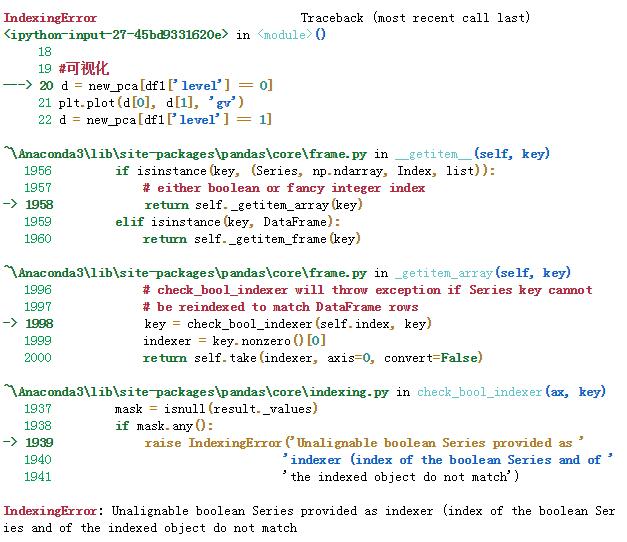The width and height of the screenshot is (627, 542).
Task: Click the red 'IndexingError' heading at top
Action: [50, 18]
